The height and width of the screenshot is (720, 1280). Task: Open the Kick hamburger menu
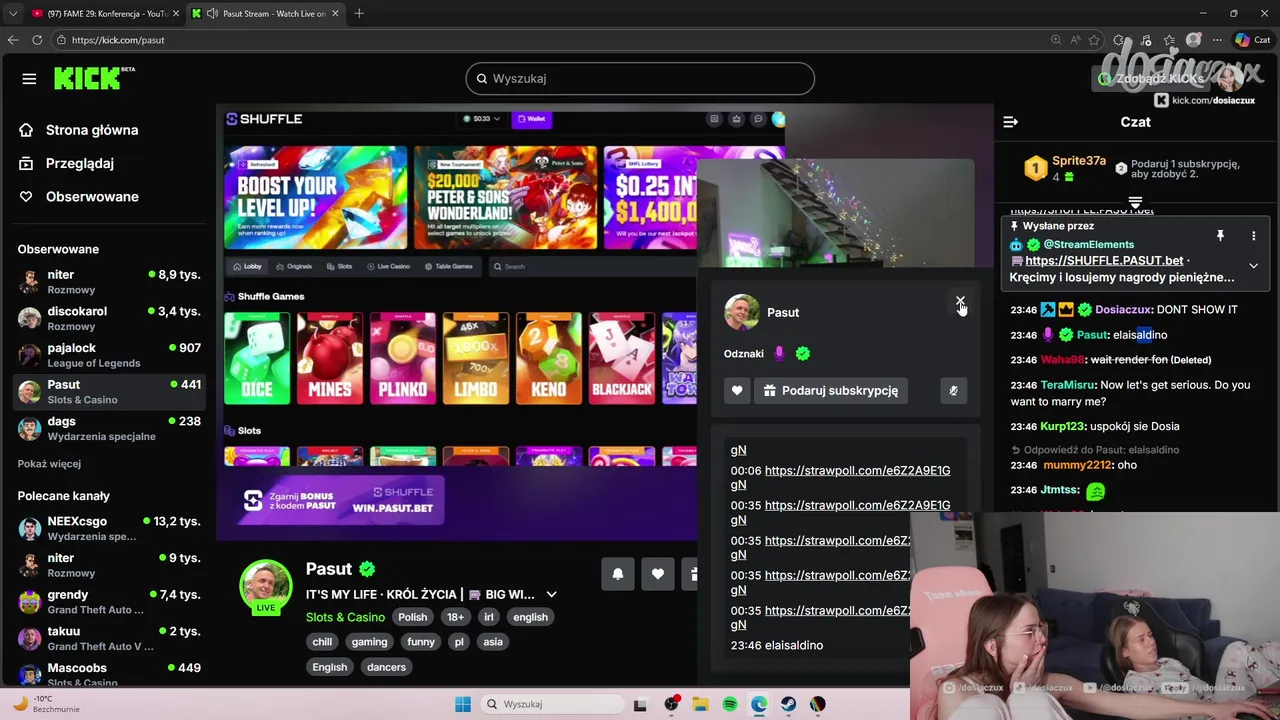(x=29, y=79)
